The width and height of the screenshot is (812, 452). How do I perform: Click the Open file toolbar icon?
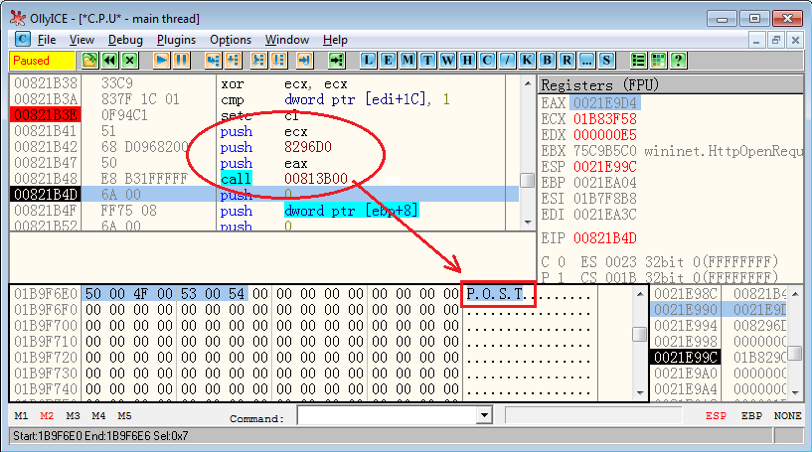point(90,61)
